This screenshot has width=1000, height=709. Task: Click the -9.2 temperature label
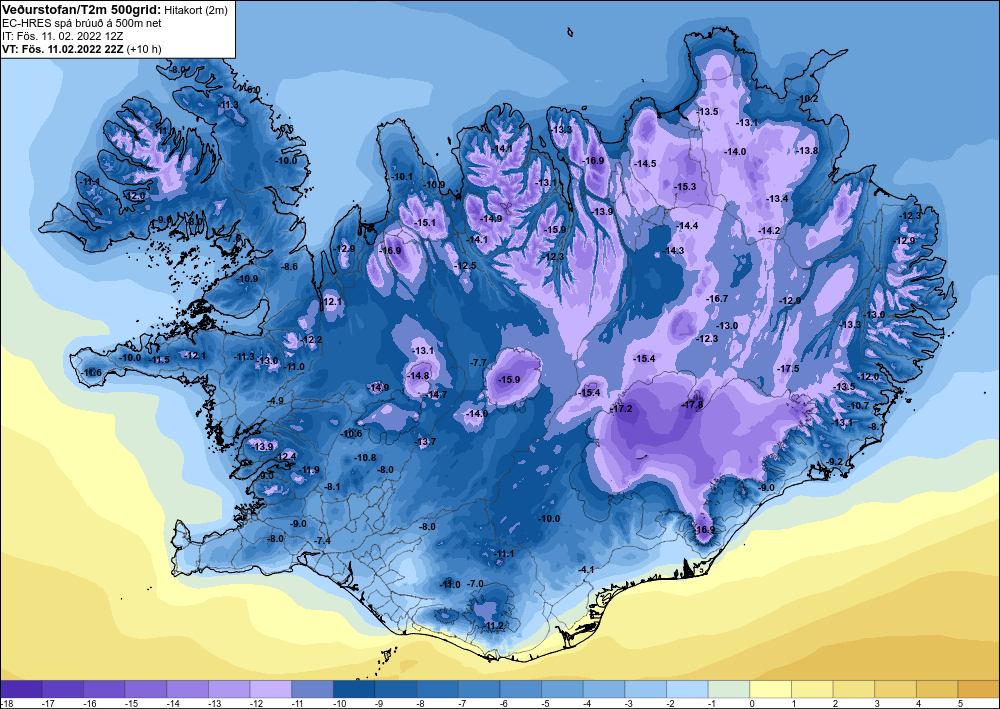[x=835, y=462]
